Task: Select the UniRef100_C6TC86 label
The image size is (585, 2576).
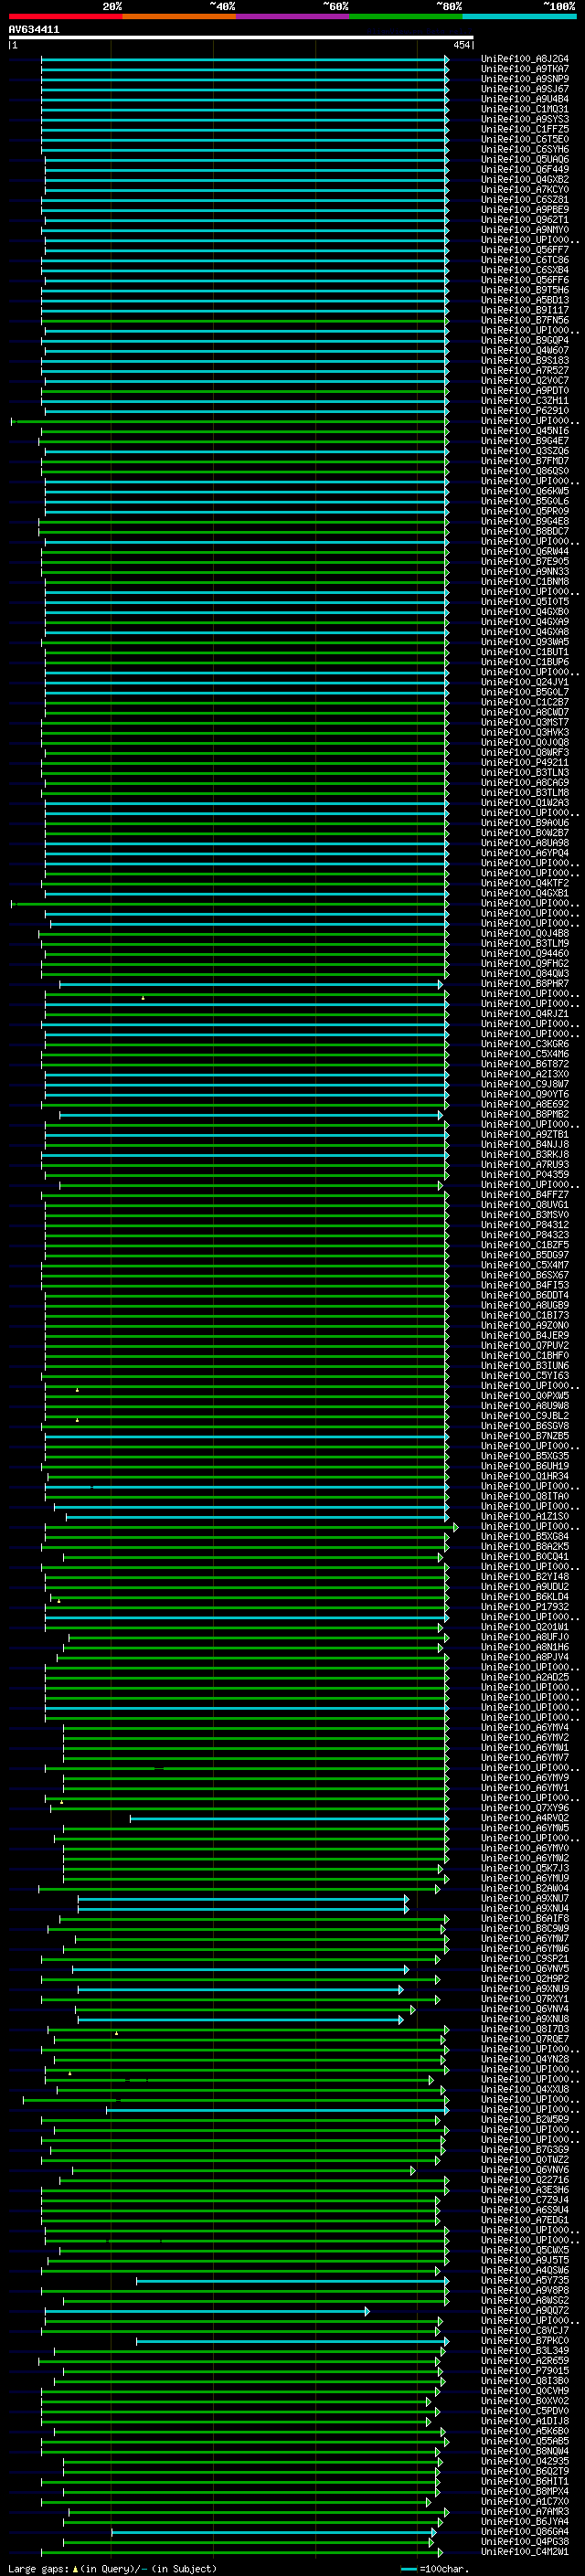Action: coord(525,260)
